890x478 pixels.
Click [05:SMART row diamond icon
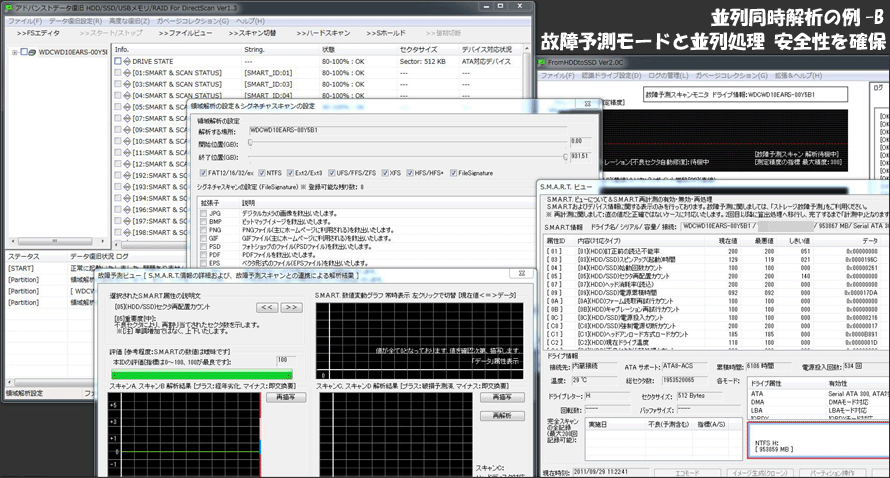tap(127, 107)
